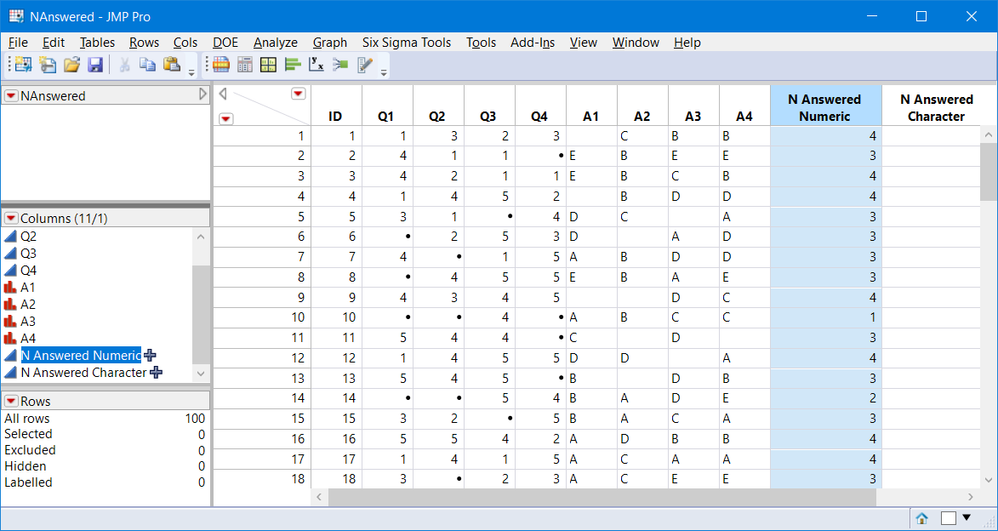
Task: Select N Answered Numeric in Columns list
Action: pos(81,355)
